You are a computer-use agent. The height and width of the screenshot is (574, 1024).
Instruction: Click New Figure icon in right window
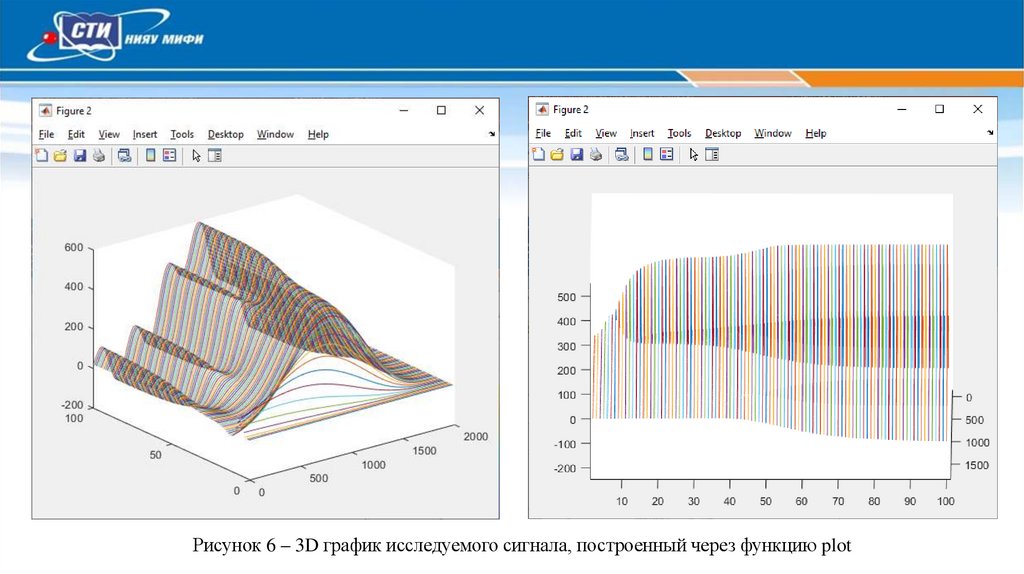539,154
